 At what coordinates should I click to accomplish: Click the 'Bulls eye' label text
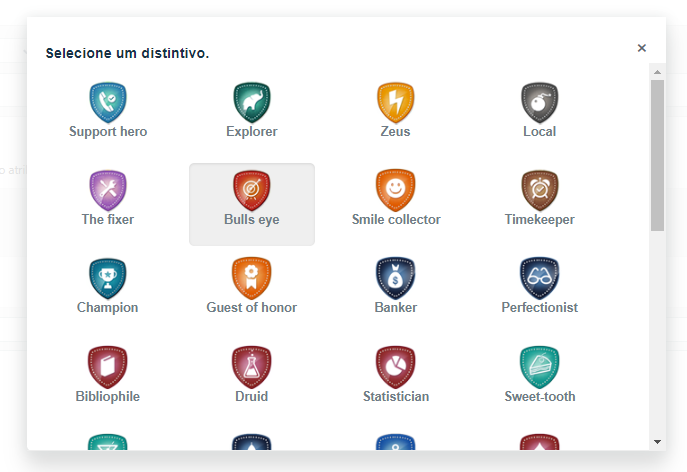pyautogui.click(x=251, y=220)
